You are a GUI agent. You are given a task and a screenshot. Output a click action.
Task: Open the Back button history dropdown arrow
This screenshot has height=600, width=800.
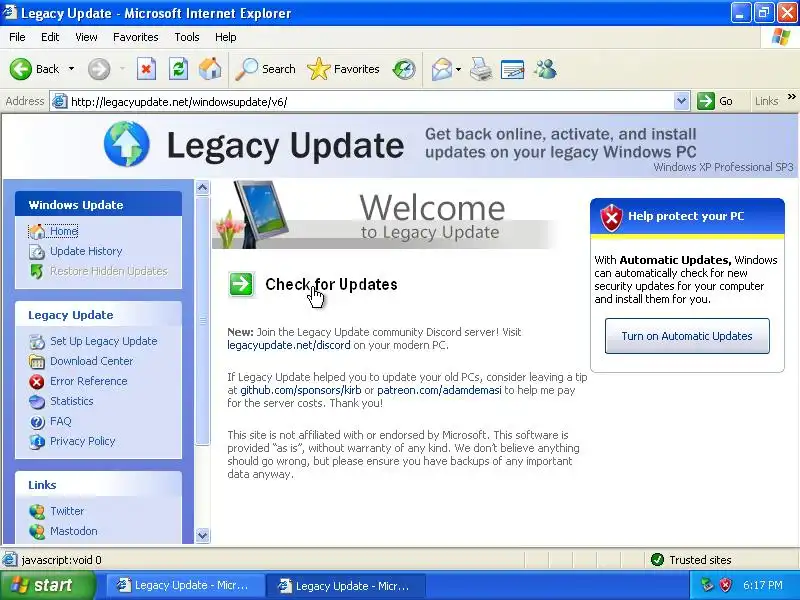71,69
